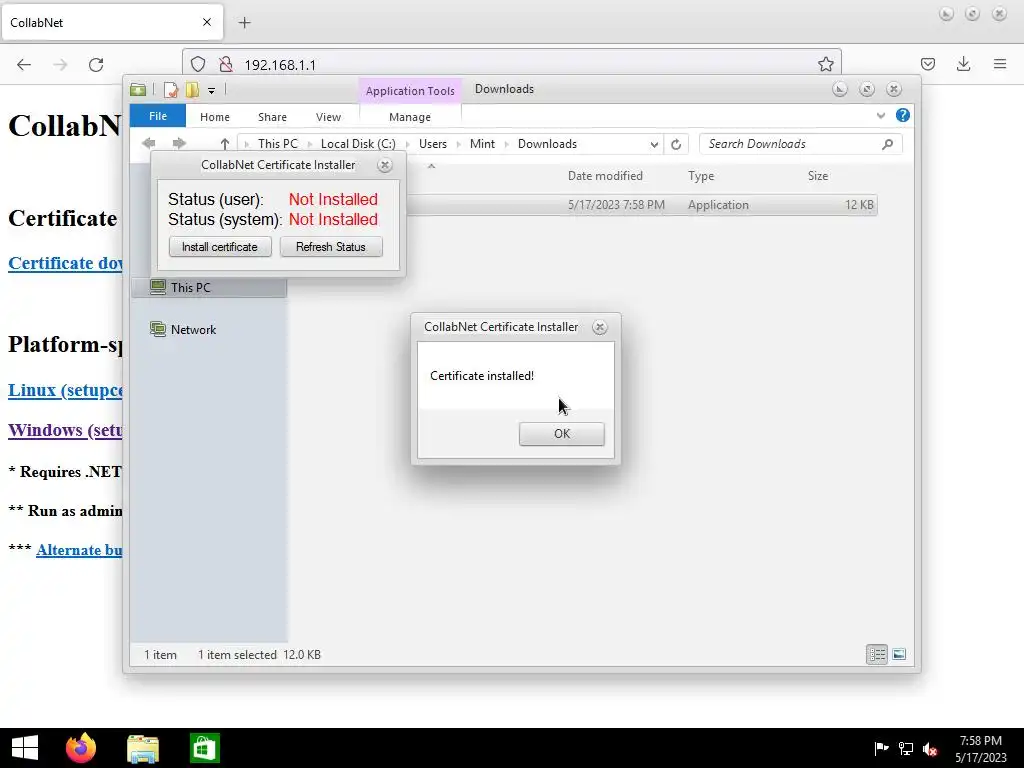This screenshot has width=1024, height=768.
Task: Click Firefox back arrow
Action: [24, 64]
